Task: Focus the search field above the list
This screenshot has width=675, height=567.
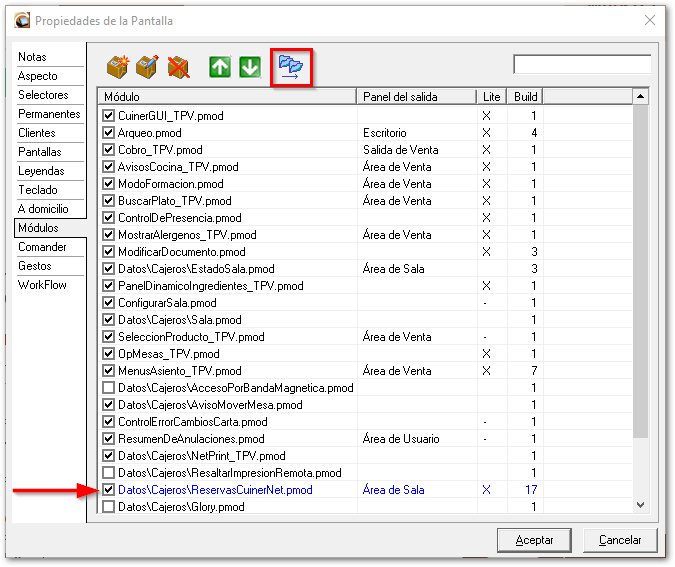Action: click(582, 65)
